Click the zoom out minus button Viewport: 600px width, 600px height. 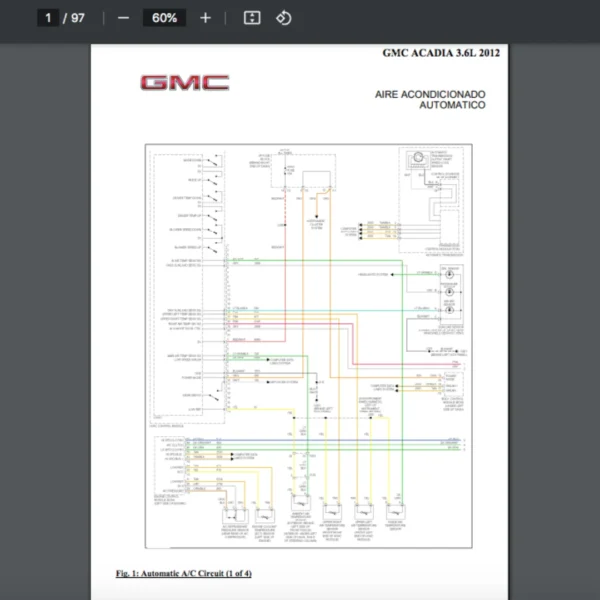point(123,18)
